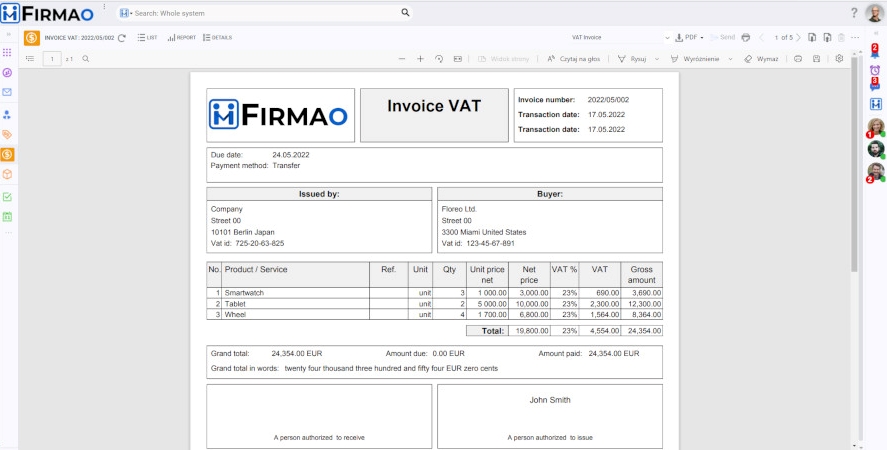Open the purple circle icon in left sidebar
Screen dimensions: 887x450
7,72
